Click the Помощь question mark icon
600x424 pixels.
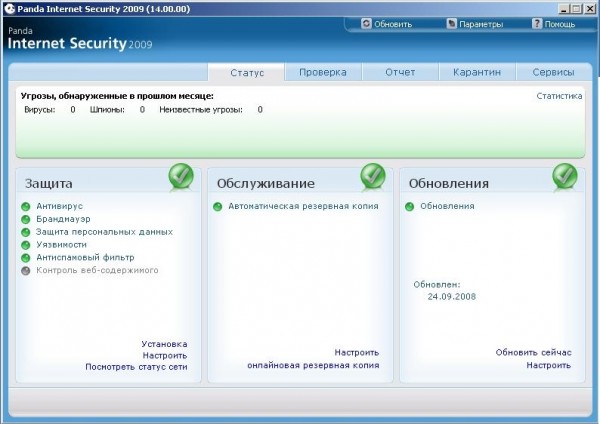[x=537, y=24]
